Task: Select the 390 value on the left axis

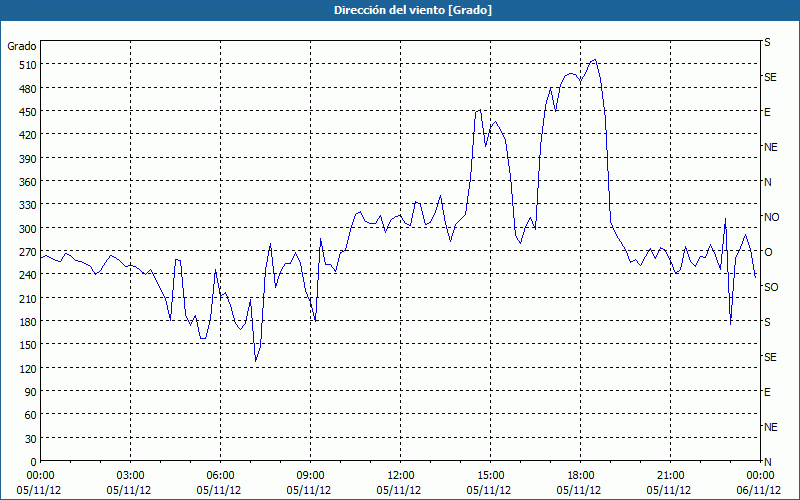Action: pos(28,159)
